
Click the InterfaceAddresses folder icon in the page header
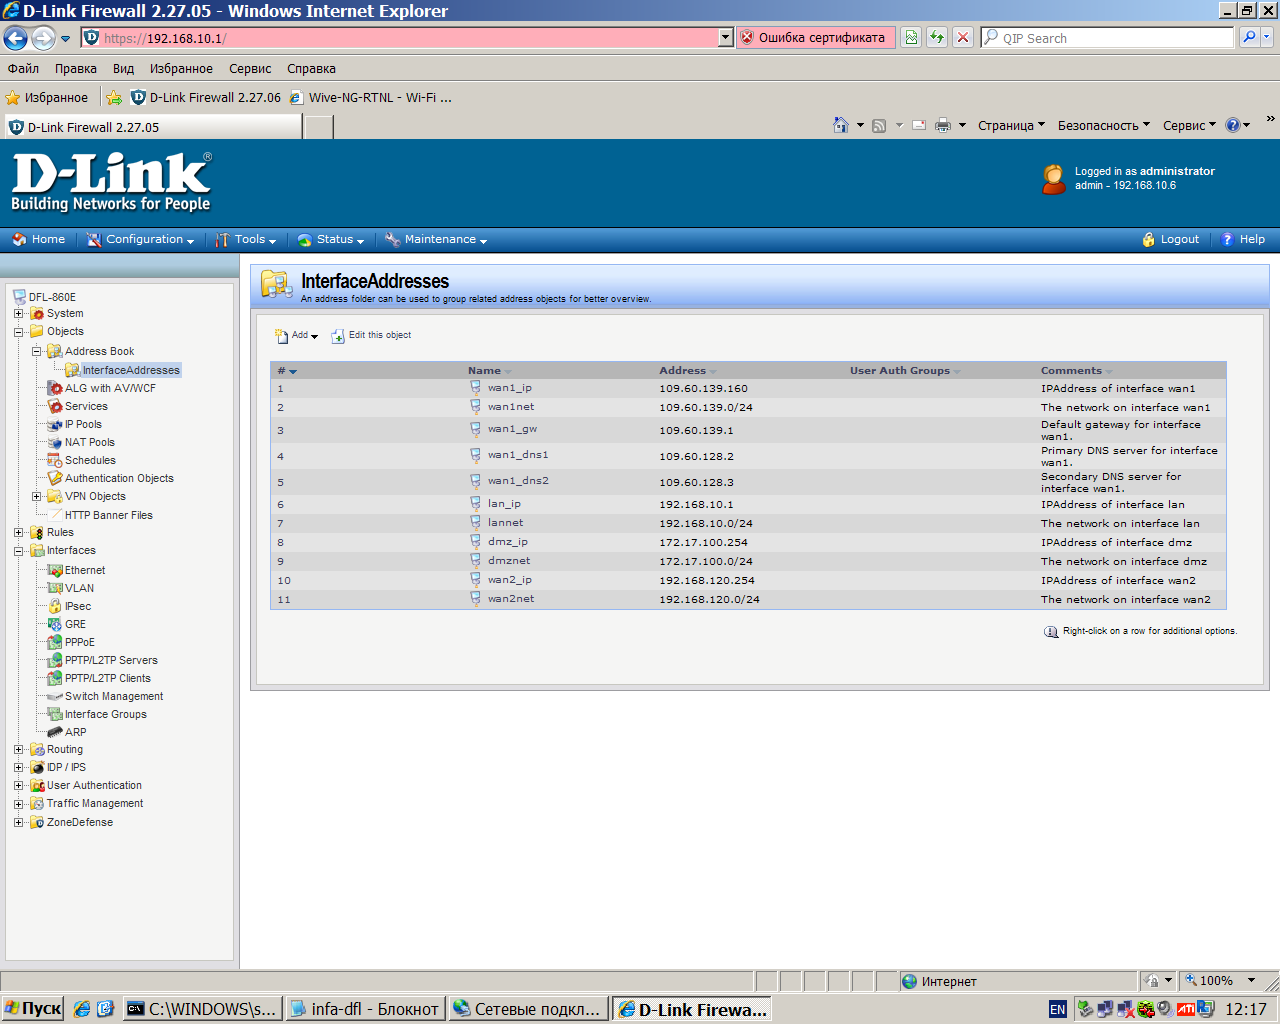[x=276, y=285]
